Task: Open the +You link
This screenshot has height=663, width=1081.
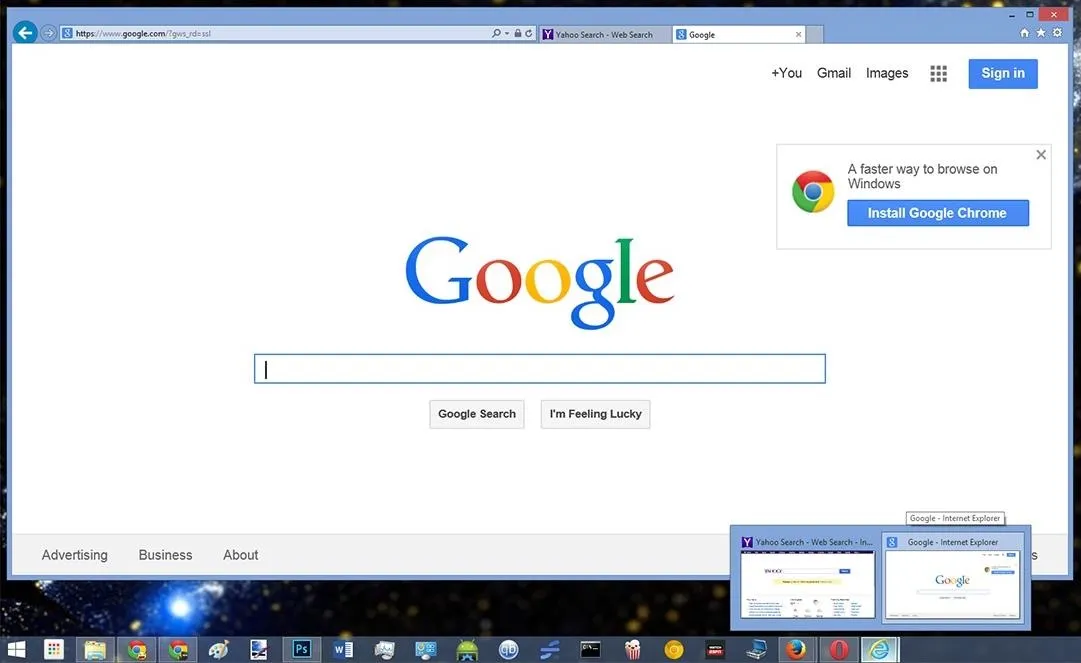Action: pos(787,73)
